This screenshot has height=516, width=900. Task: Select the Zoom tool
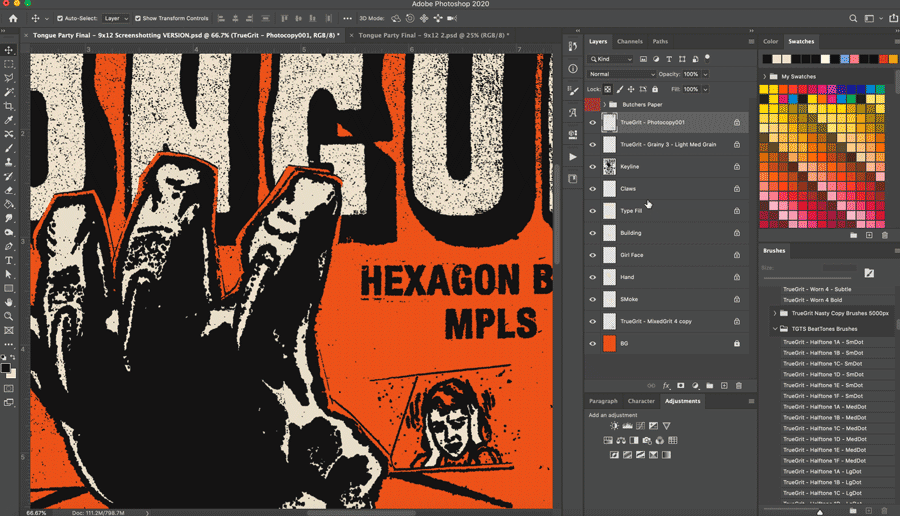9,316
